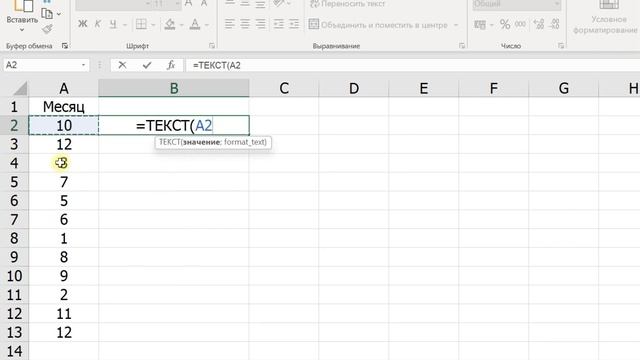This screenshot has width=640, height=360.
Task: Open the borders dropdown arrow
Action: click(153, 25)
